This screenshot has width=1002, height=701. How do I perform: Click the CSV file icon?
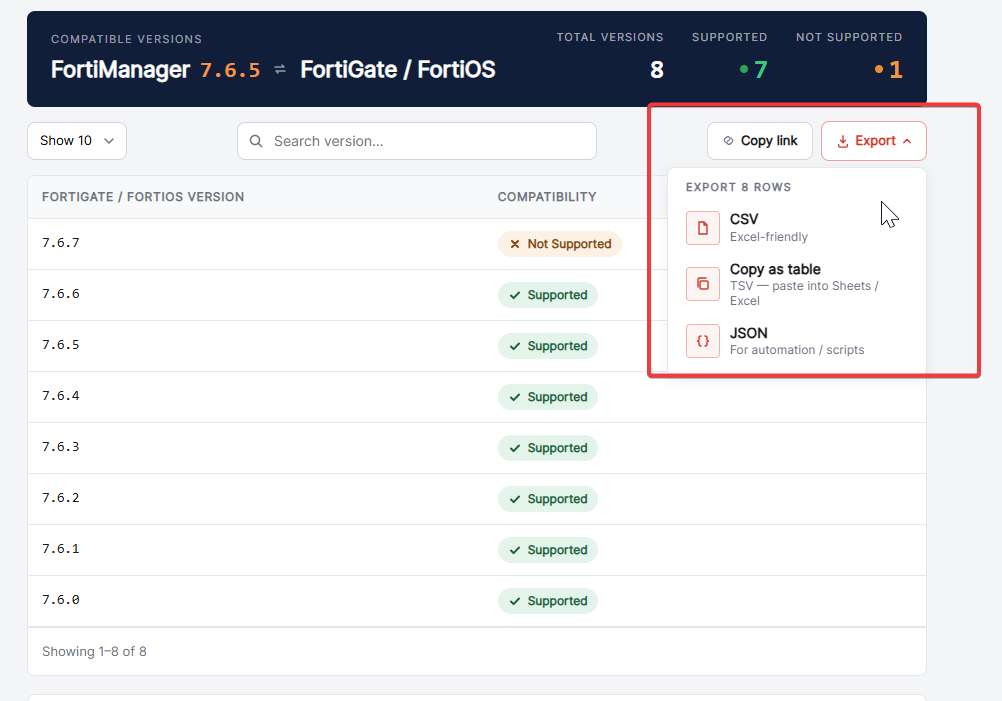pos(702,228)
